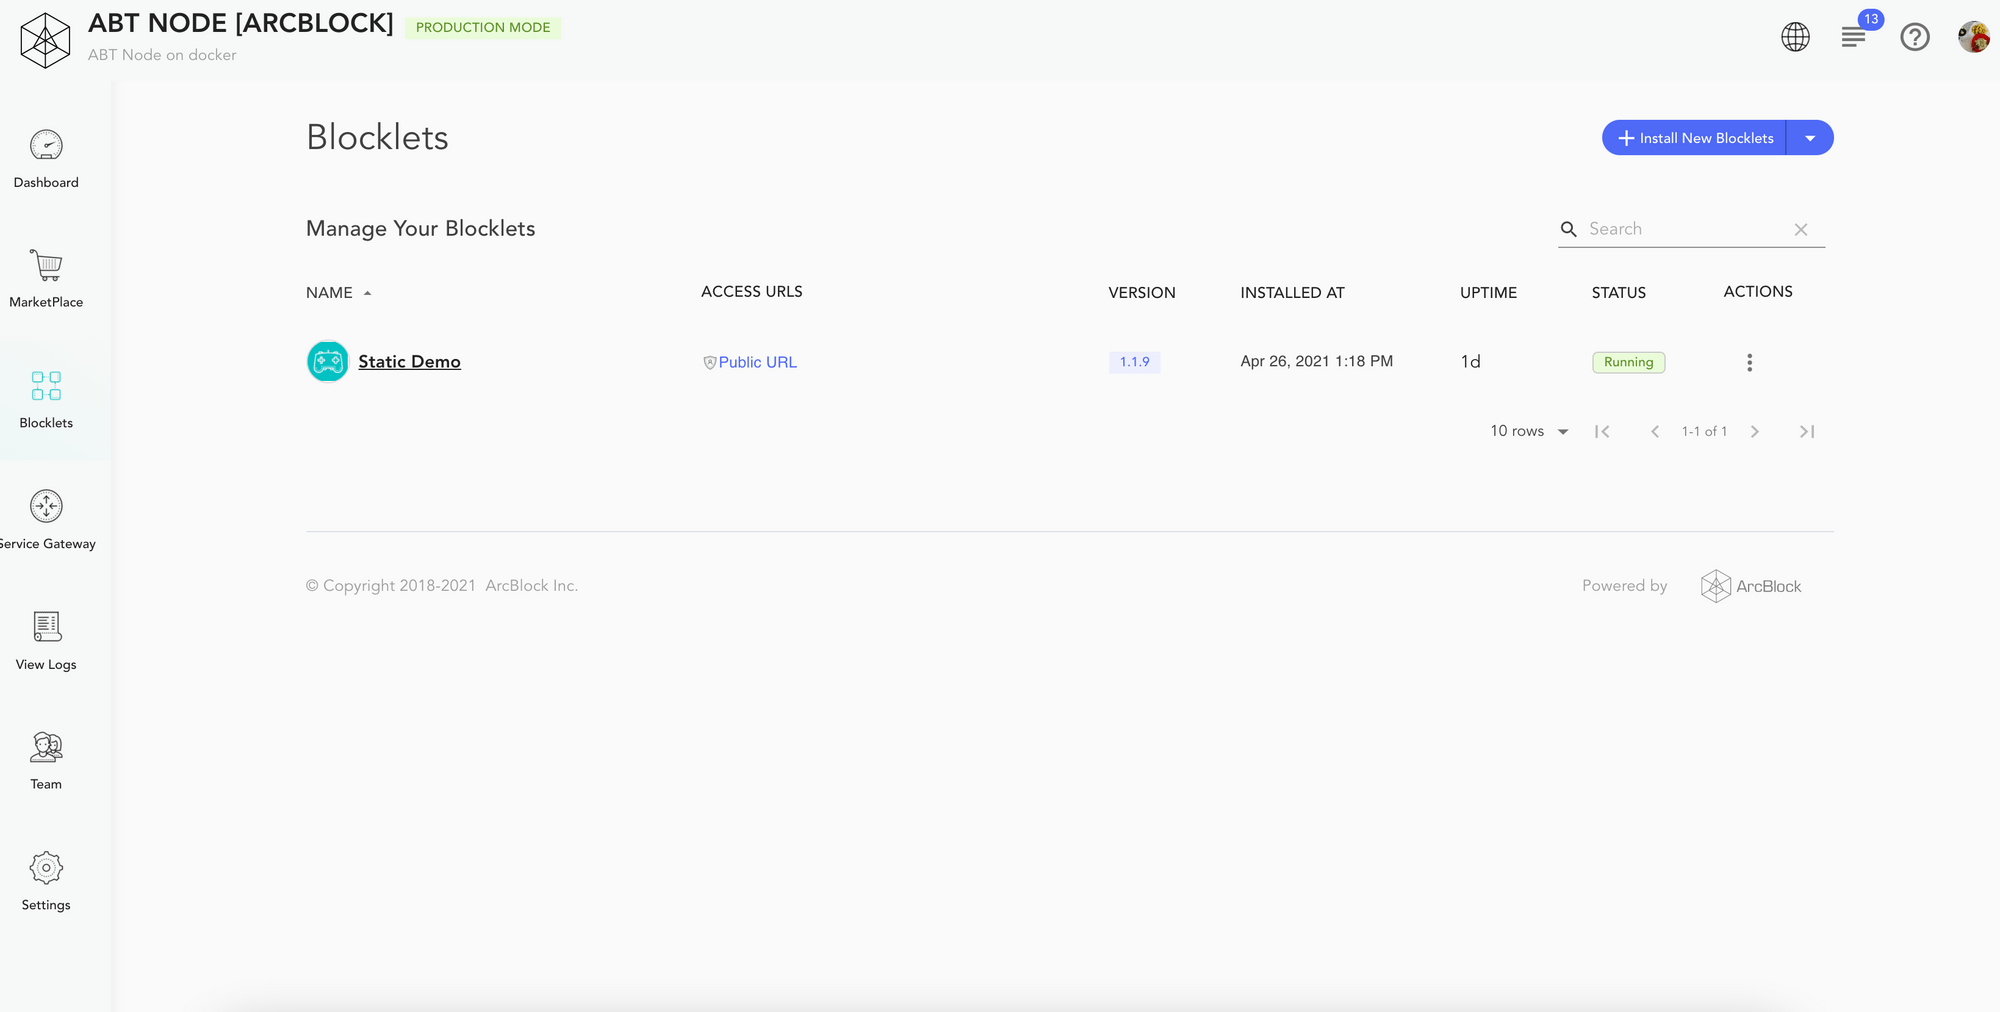Click the VERSION column header

(x=1142, y=293)
